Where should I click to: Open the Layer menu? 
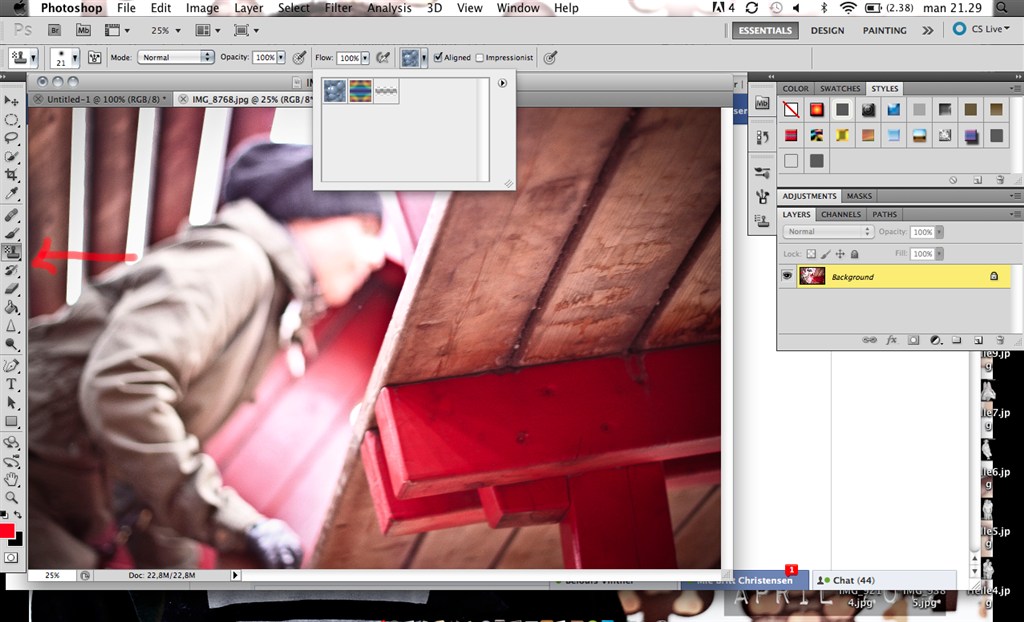(x=248, y=8)
